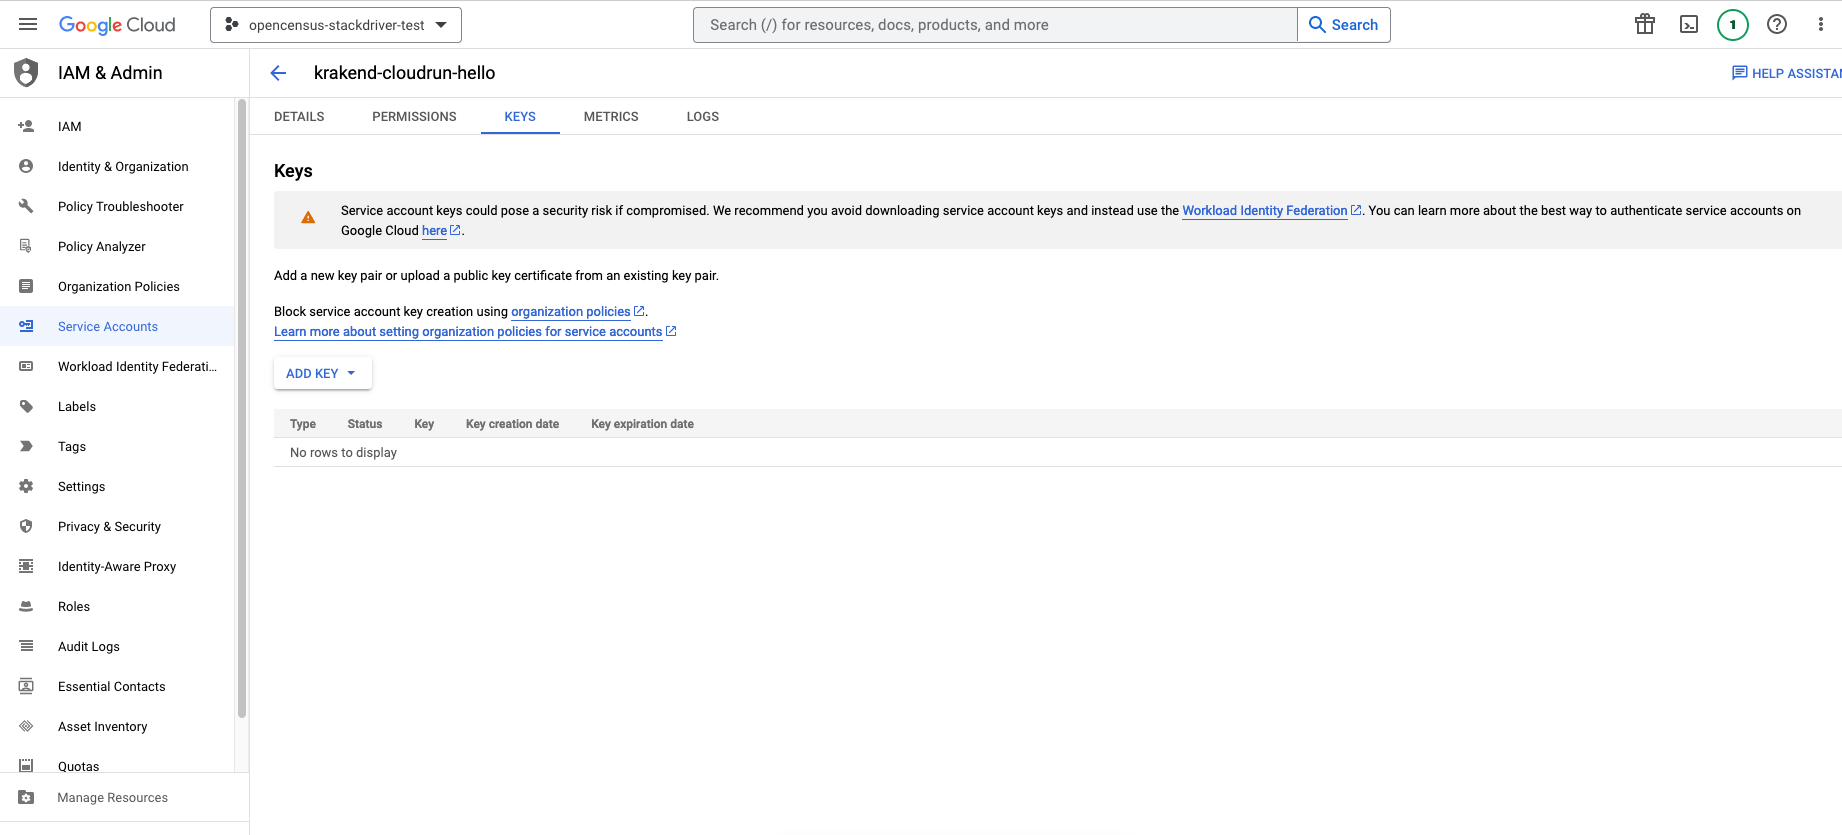Focus the resource search input field

pyautogui.click(x=995, y=25)
